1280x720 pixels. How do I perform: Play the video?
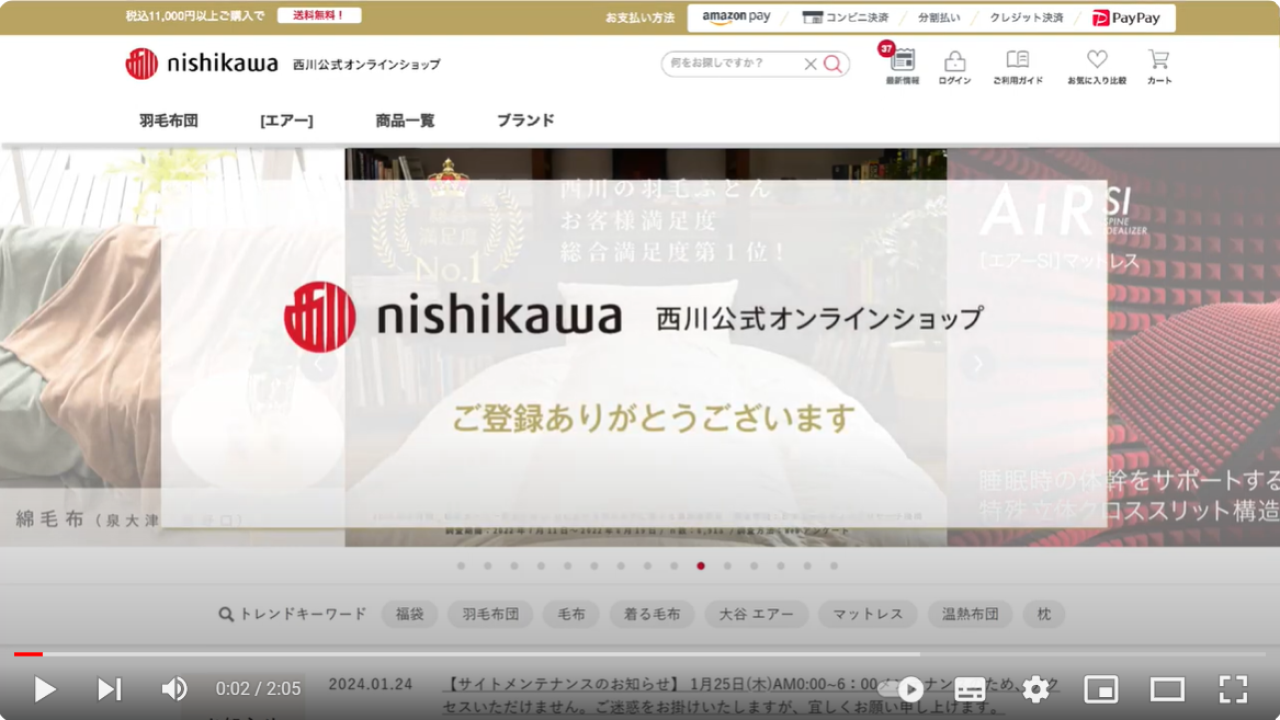coord(45,689)
